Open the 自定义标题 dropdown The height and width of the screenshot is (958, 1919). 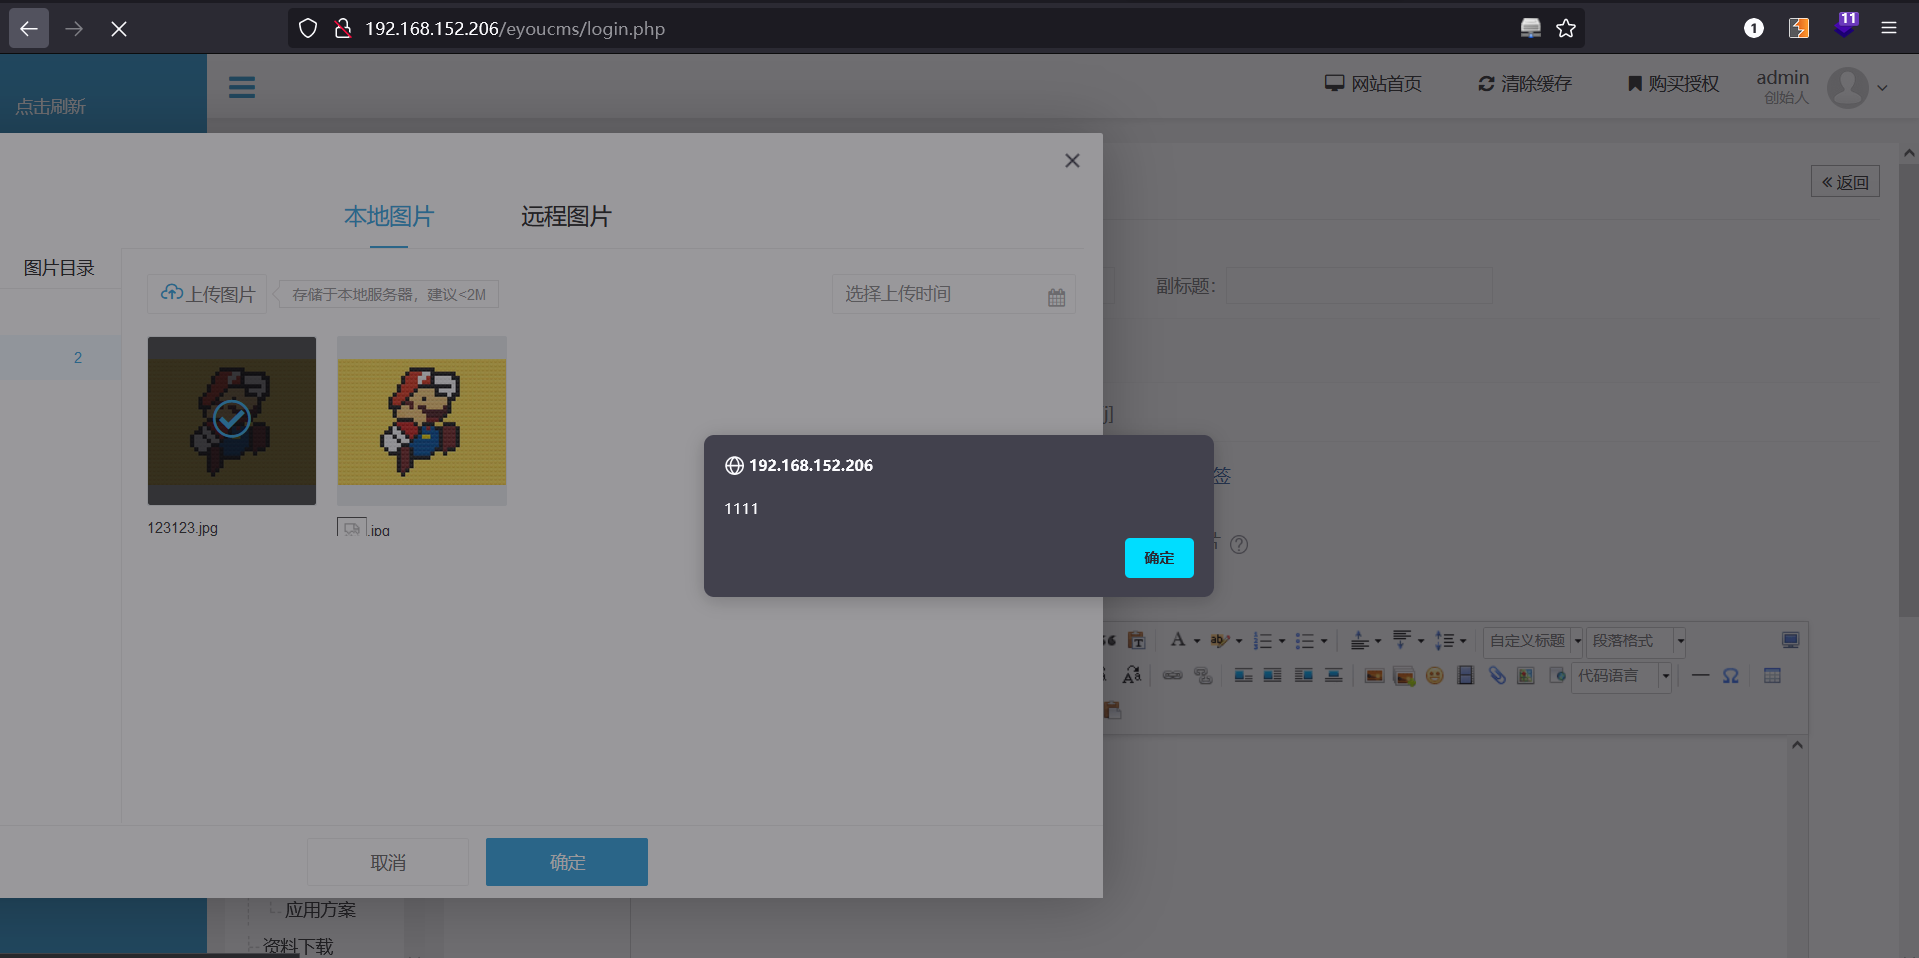[1534, 641]
